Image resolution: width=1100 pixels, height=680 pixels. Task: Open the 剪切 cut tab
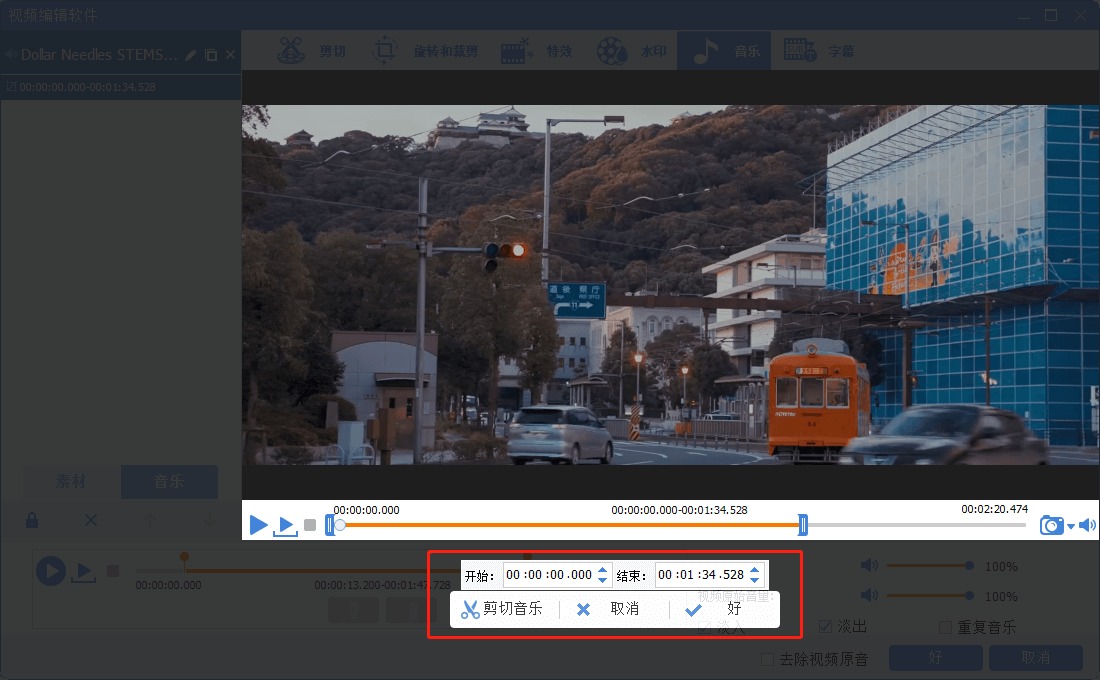[312, 51]
